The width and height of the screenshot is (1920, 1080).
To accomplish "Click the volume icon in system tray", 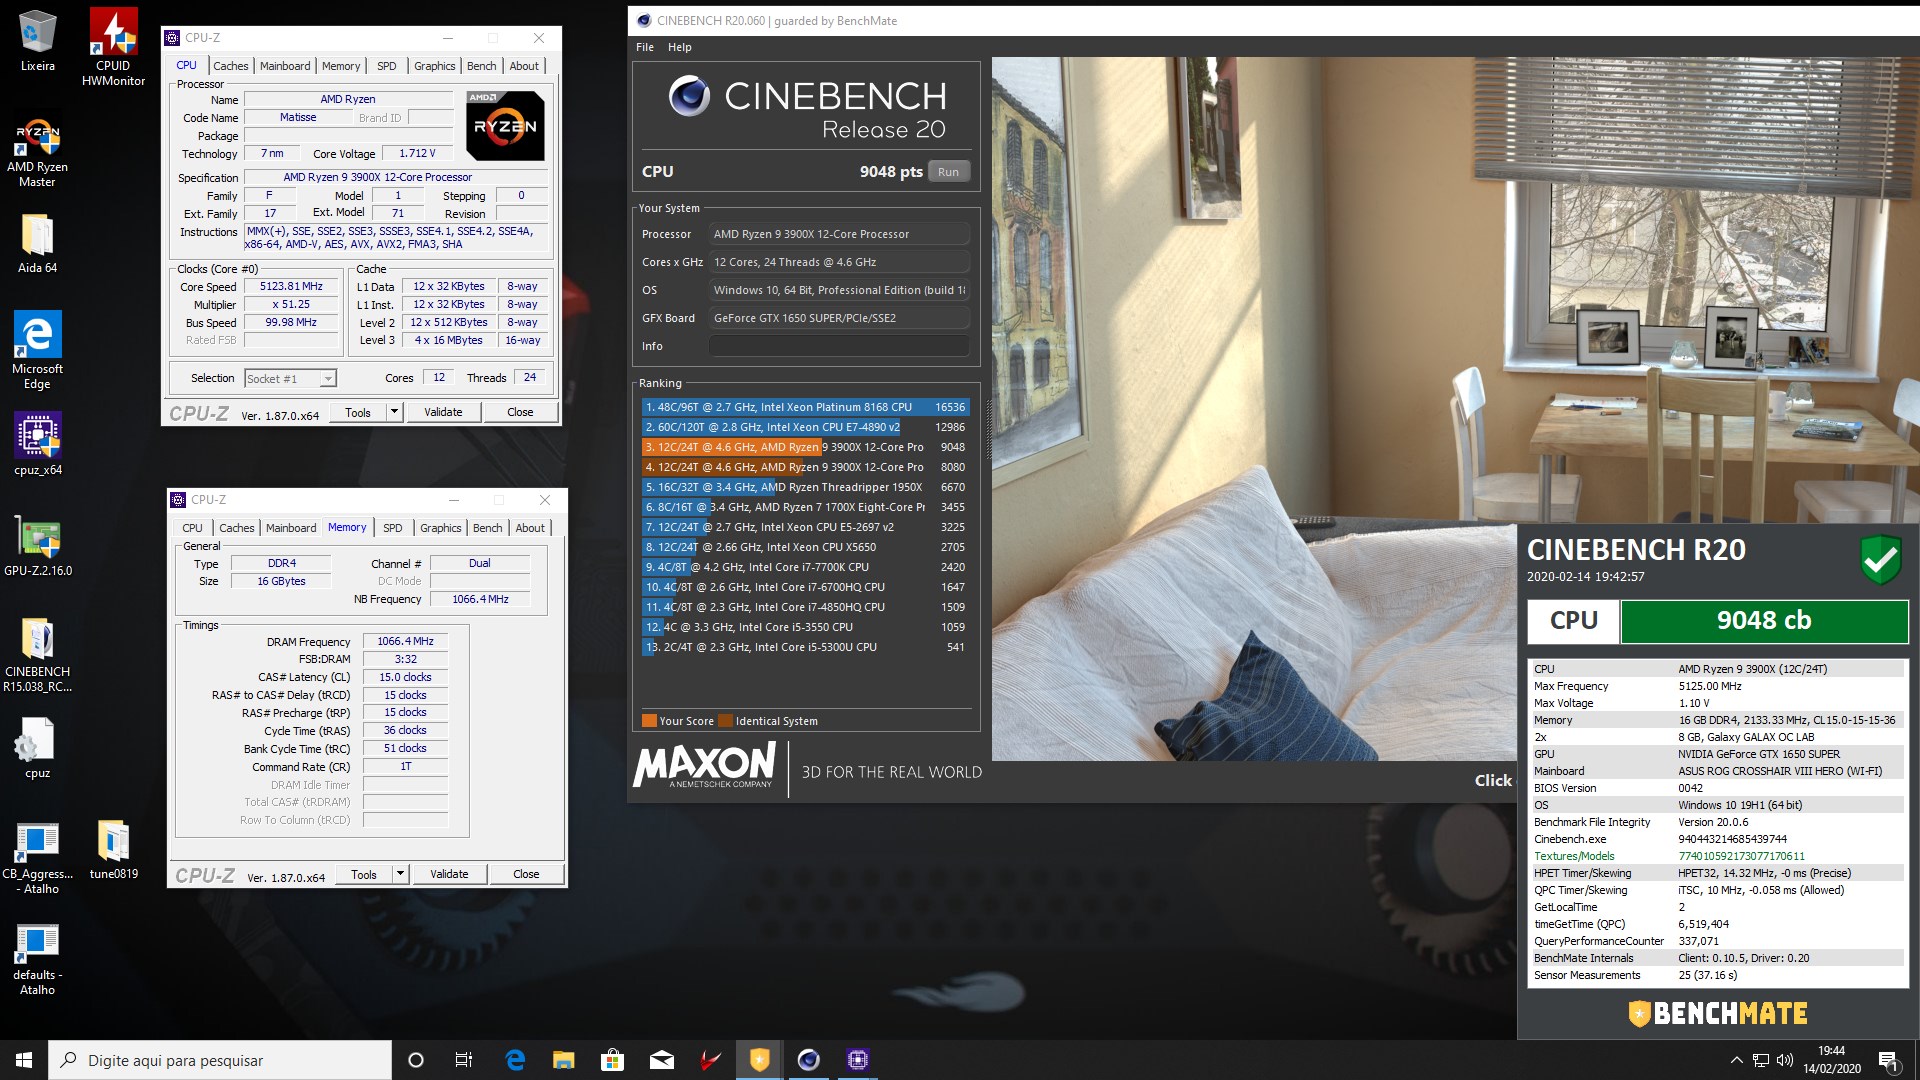I will click(1785, 1060).
